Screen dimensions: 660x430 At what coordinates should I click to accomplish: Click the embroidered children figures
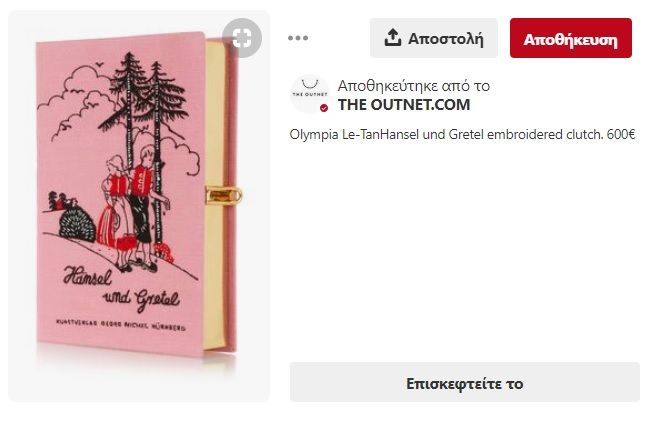click(x=133, y=208)
